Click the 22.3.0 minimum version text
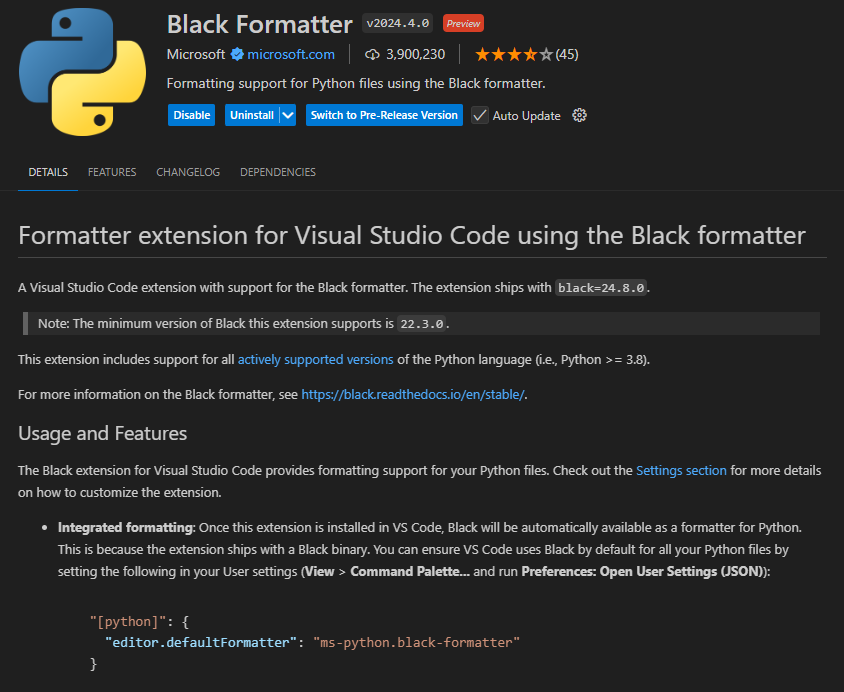This screenshot has height=692, width=844. [x=422, y=324]
